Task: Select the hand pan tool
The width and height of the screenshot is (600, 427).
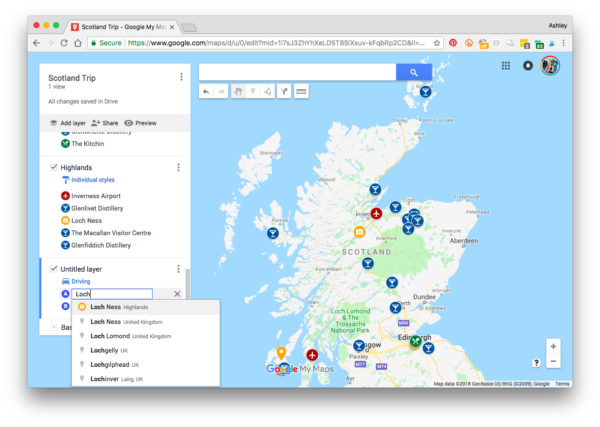Action: tap(238, 91)
